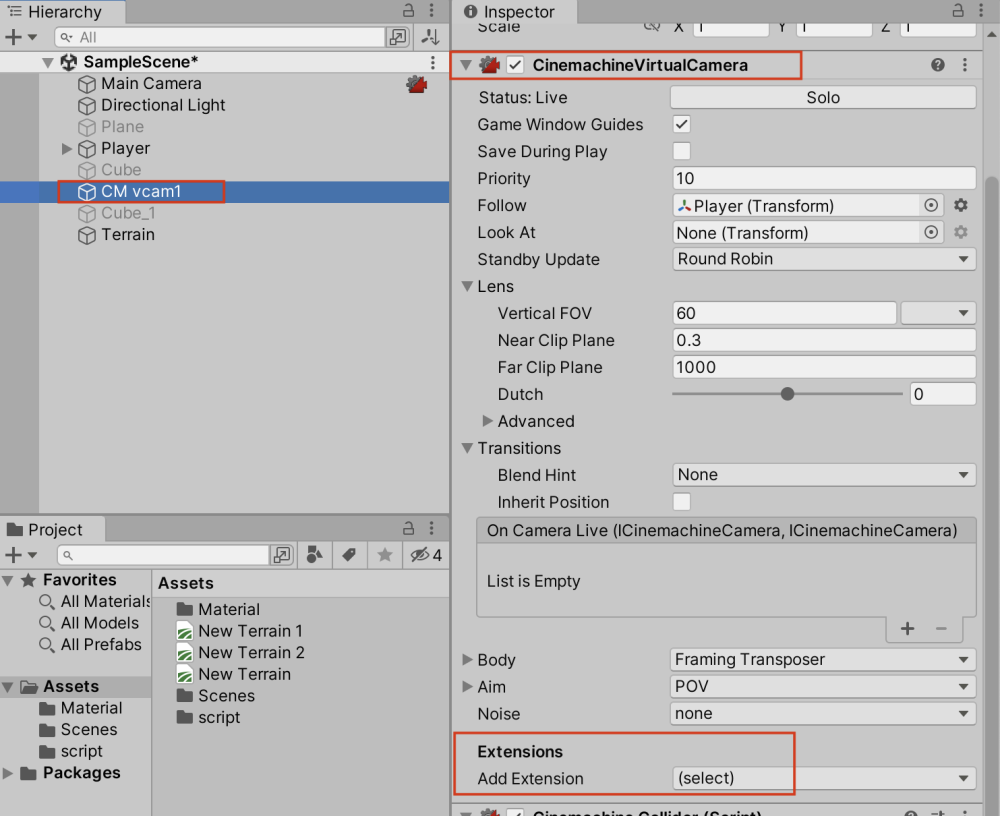Viewport: 1000px width, 816px height.
Task: Collapse the Lens section
Action: (x=467, y=286)
